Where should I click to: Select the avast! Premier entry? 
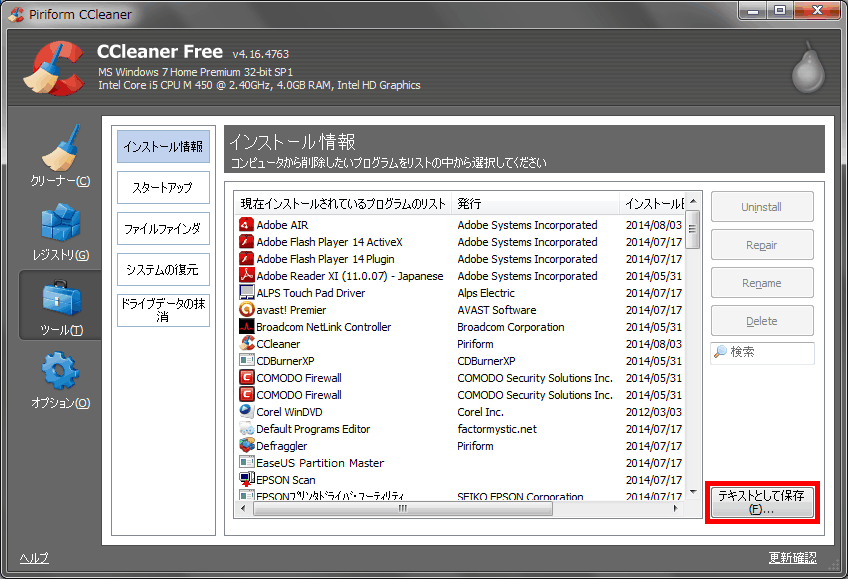point(292,310)
